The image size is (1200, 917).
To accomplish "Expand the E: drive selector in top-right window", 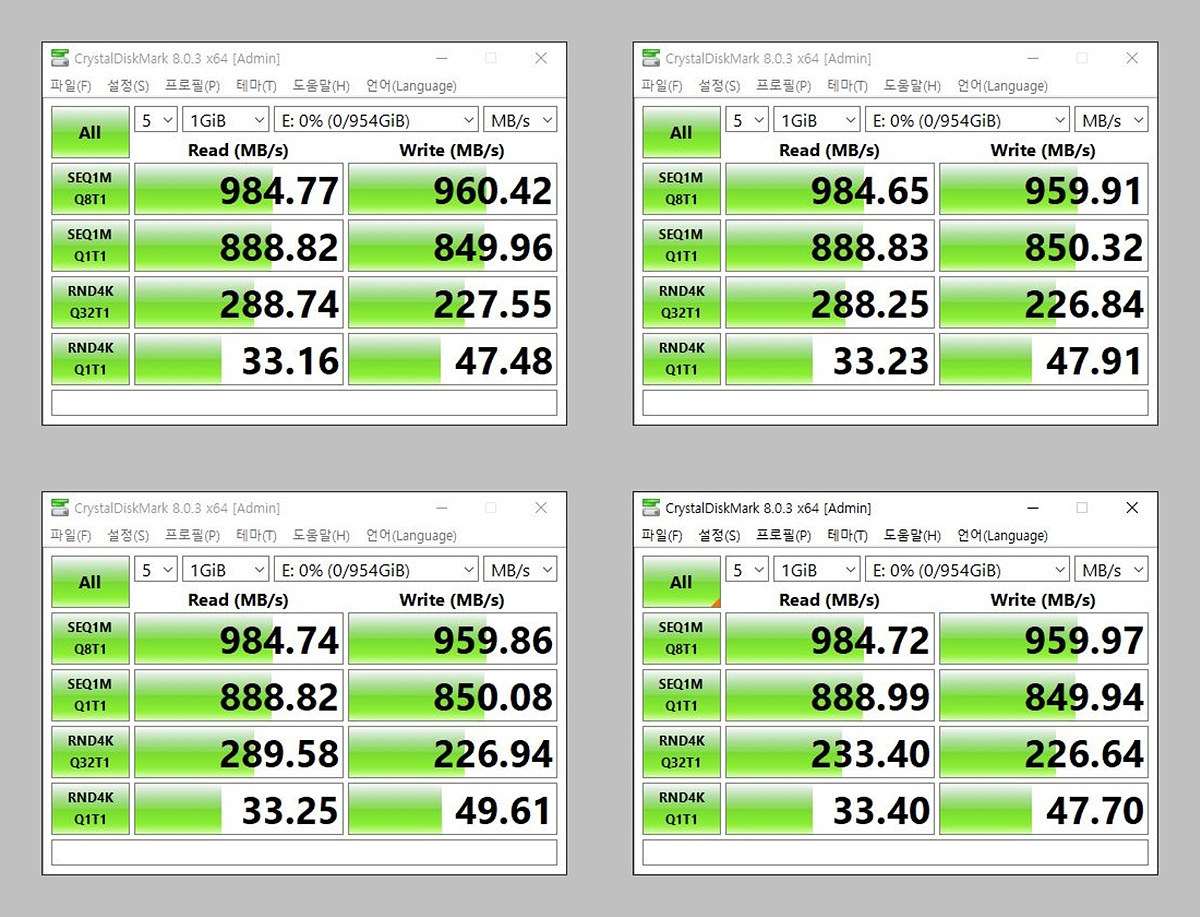I will point(967,120).
